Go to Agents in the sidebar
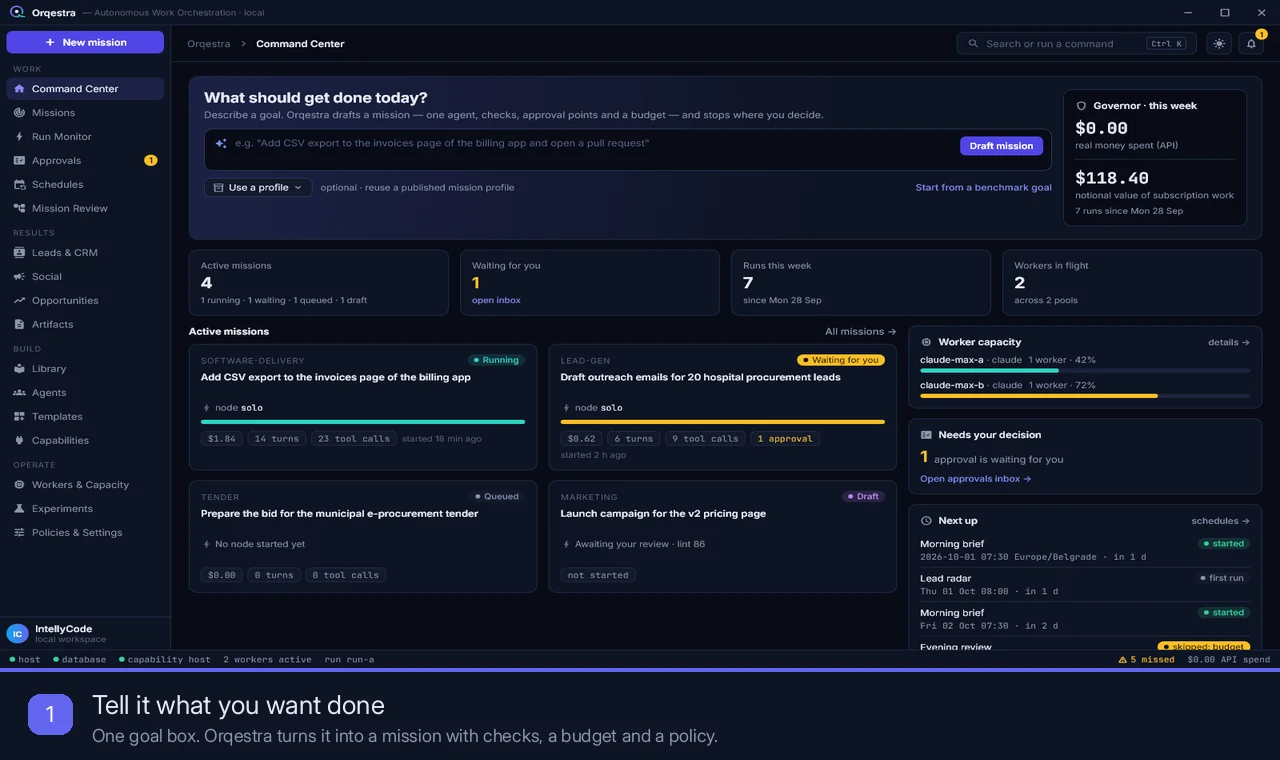The width and height of the screenshot is (1280, 760). coord(85,393)
